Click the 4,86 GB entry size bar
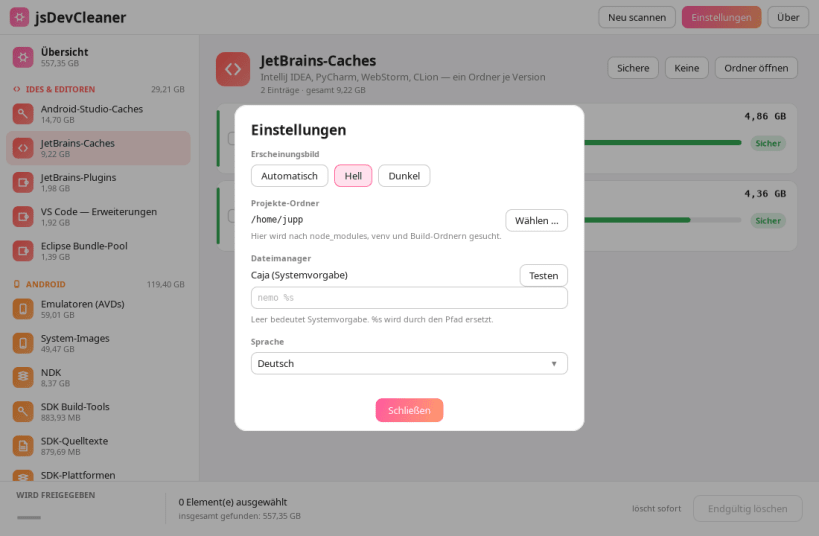This screenshot has height=536, width=819. (x=662, y=143)
